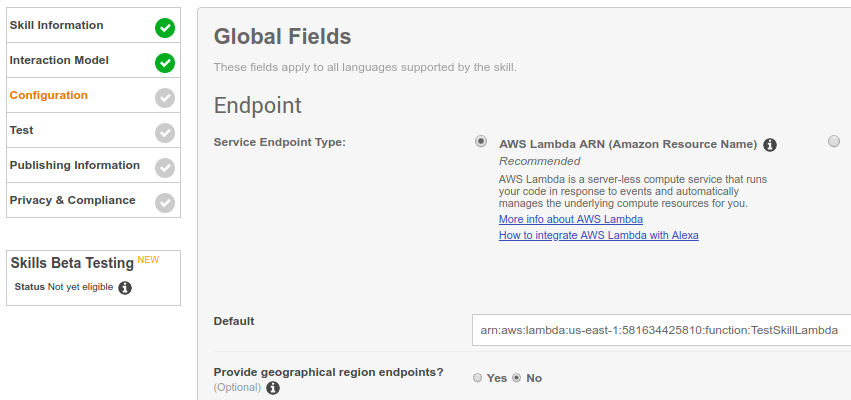Open the Publishing Information section
The image size is (851, 400).
coord(75,165)
